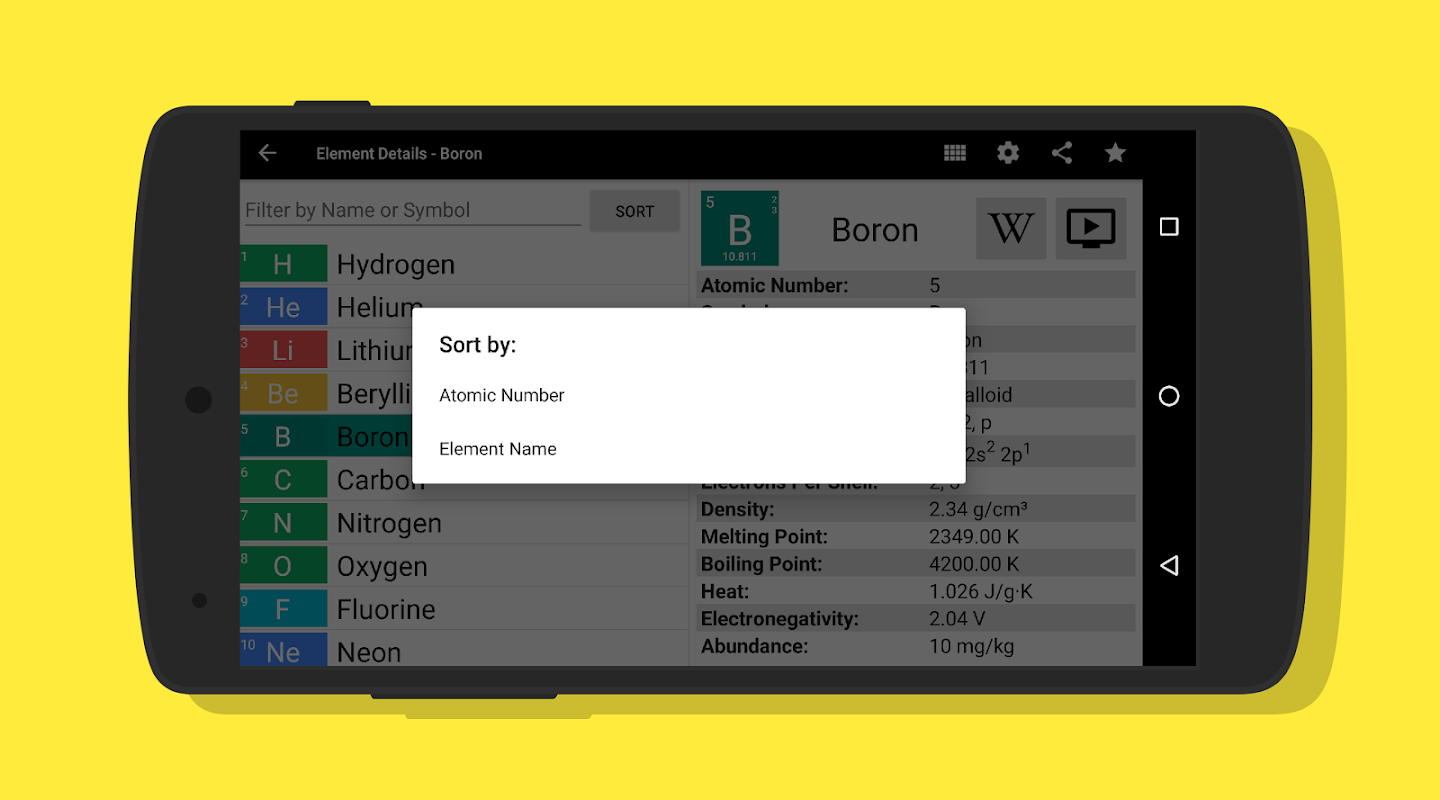Image resolution: width=1440 pixels, height=800 pixels.
Task: Click the Density value 2.34 g/cm³
Action: (x=978, y=510)
